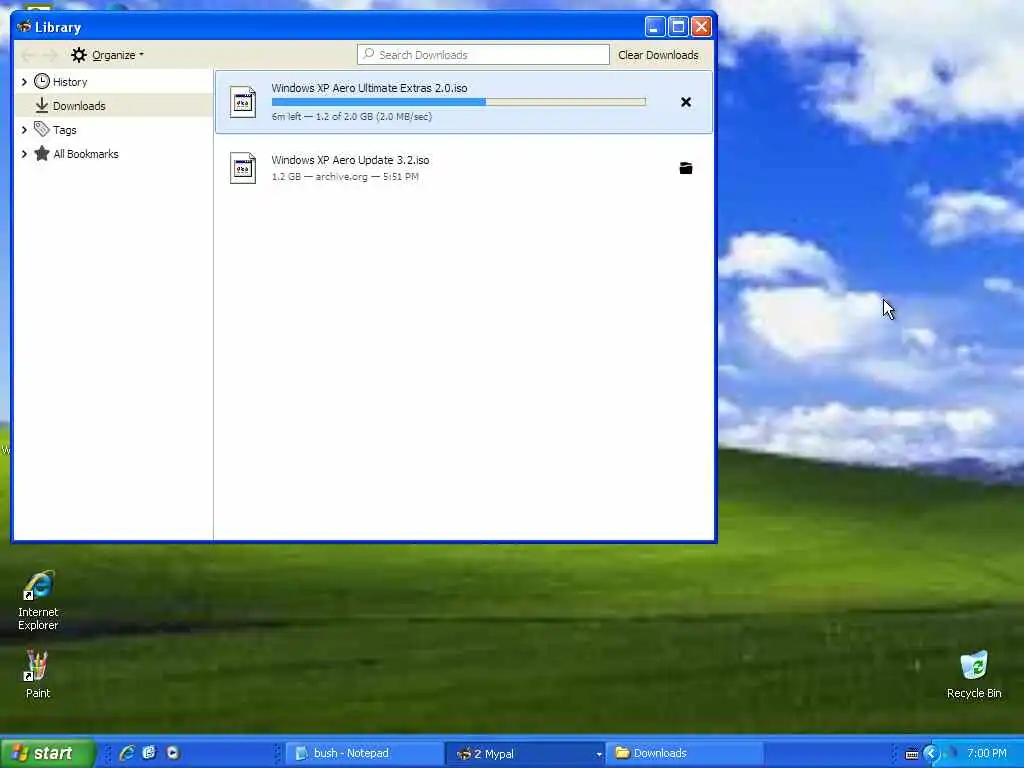Expand the Tags tree node
1024x768 pixels.
click(24, 130)
